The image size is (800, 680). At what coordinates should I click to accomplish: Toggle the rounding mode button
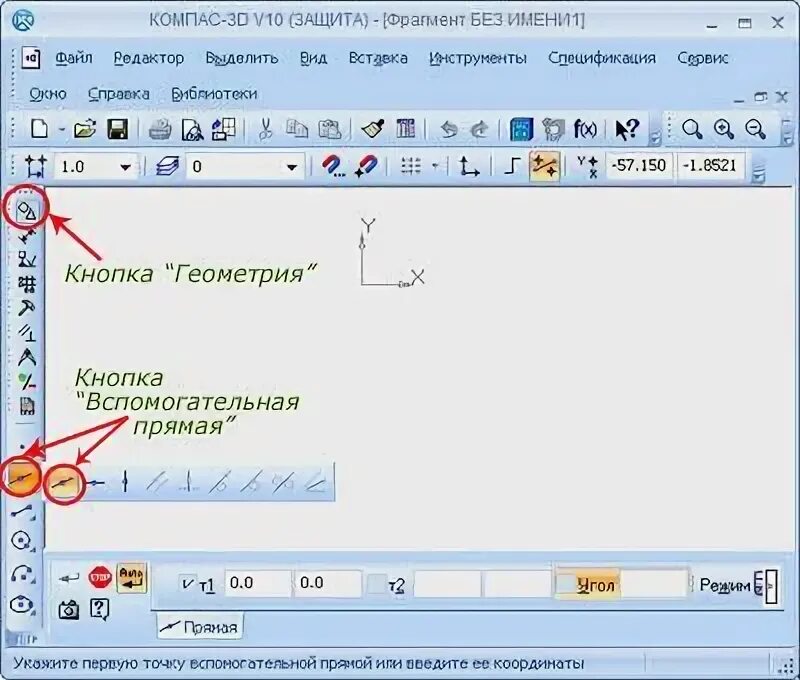click(544, 166)
